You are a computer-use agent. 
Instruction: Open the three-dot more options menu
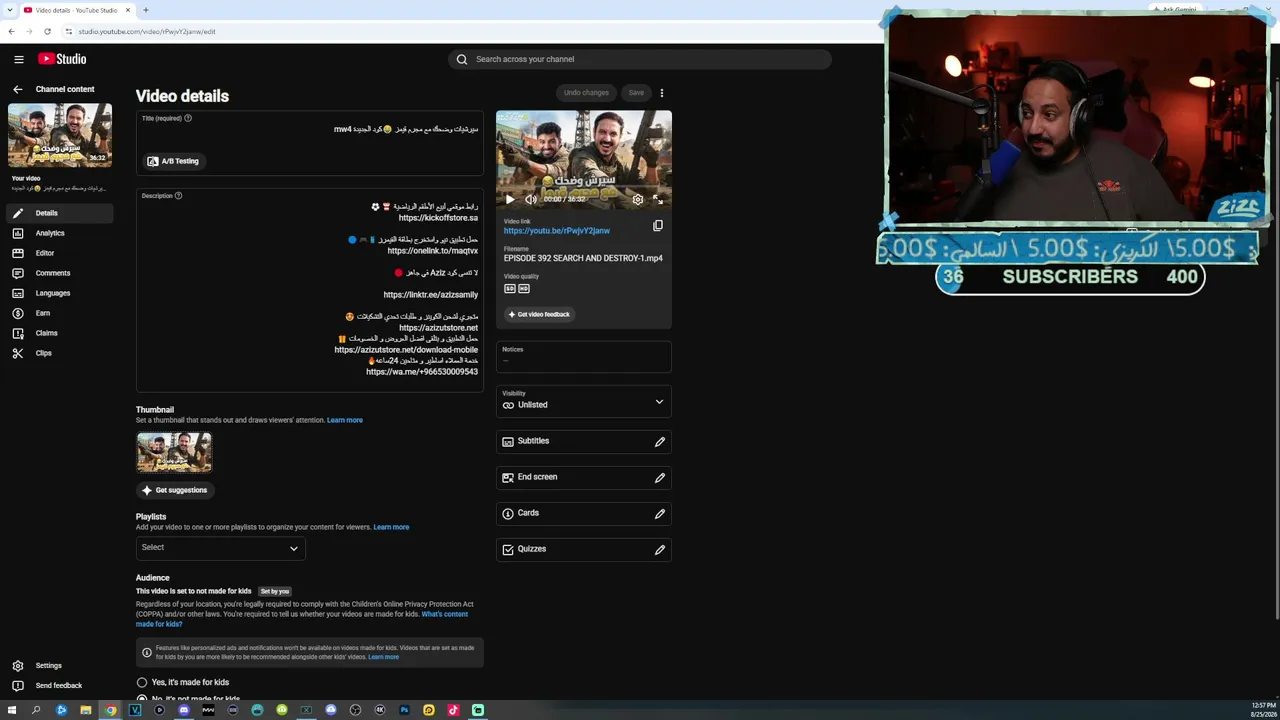662,93
